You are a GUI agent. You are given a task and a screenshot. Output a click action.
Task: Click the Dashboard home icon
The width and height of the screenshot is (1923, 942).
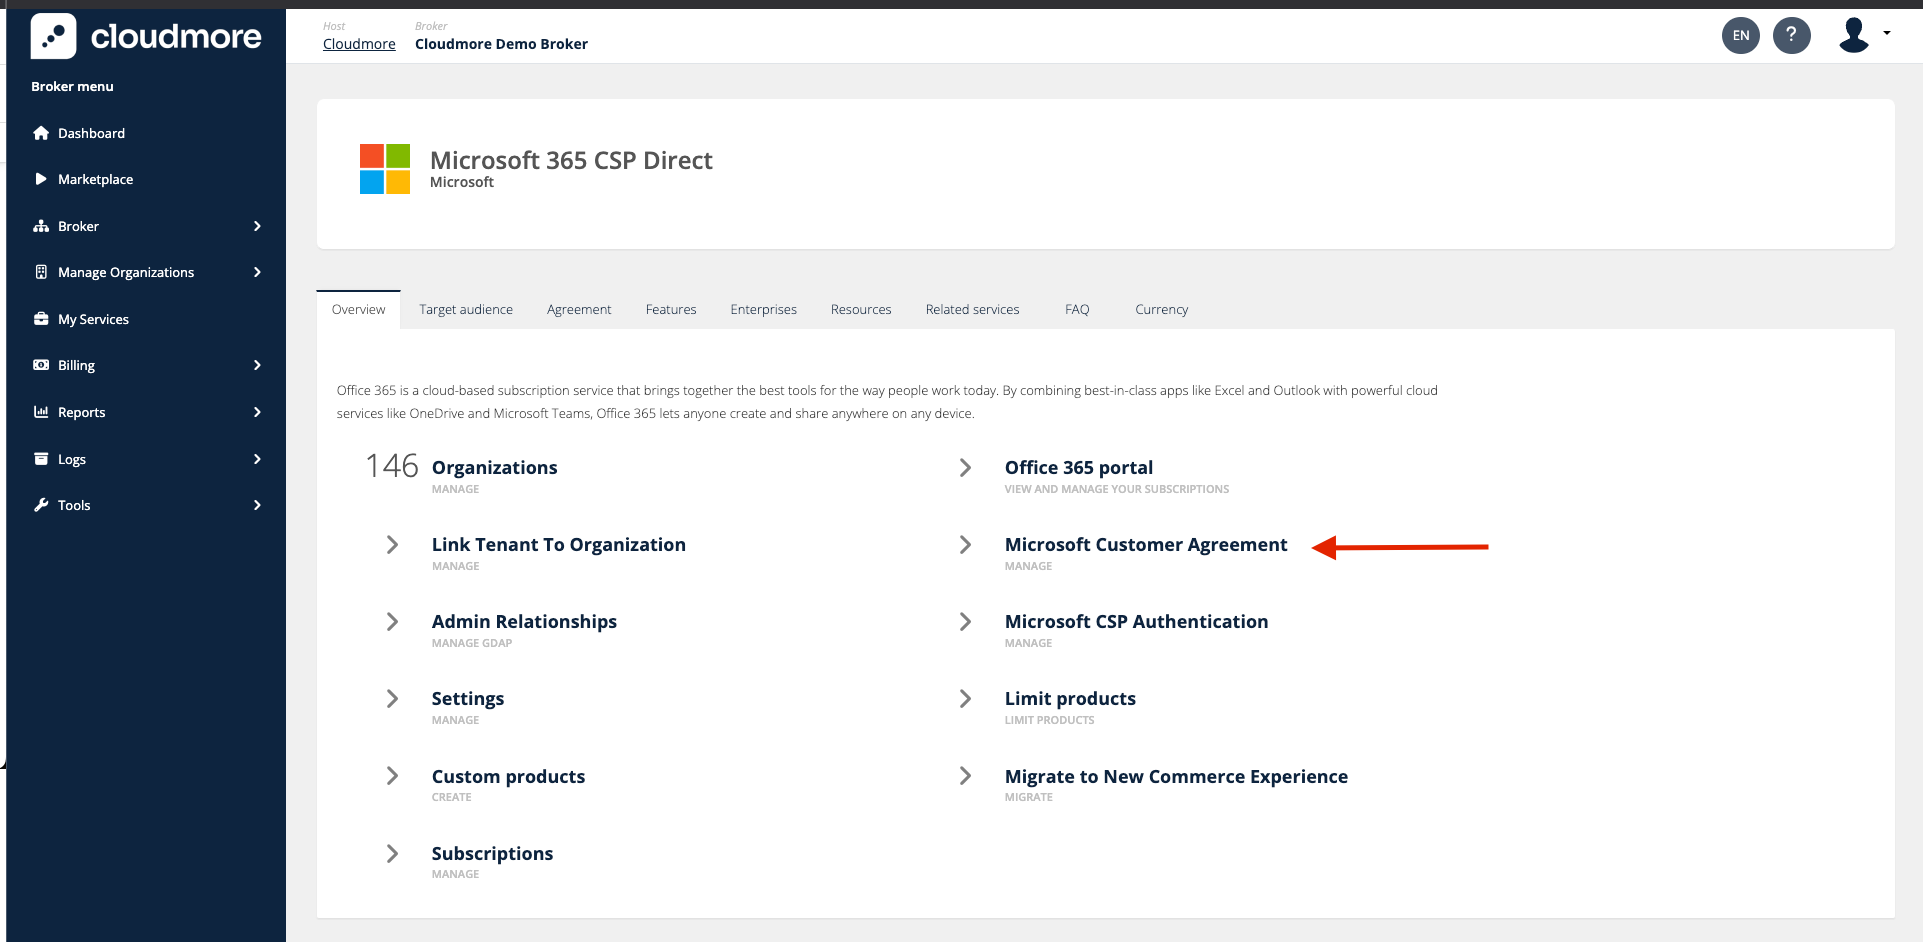[41, 132]
